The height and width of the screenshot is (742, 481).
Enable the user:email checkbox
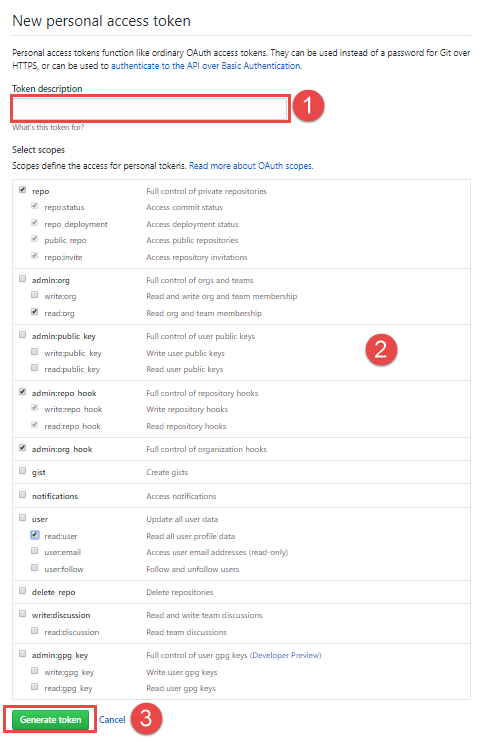click(35, 551)
